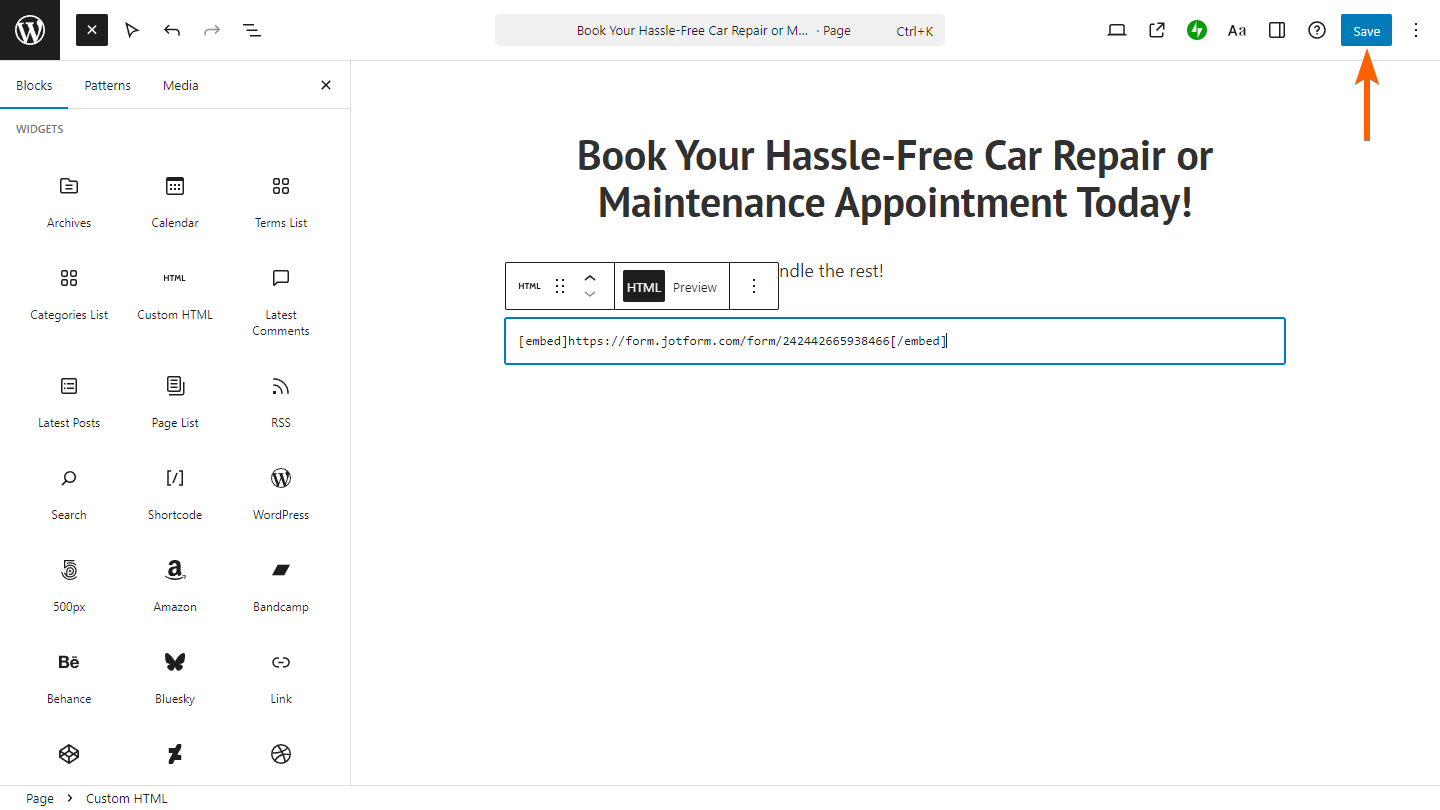Insert the Behance embed block
The image size is (1440, 810).
point(69,678)
